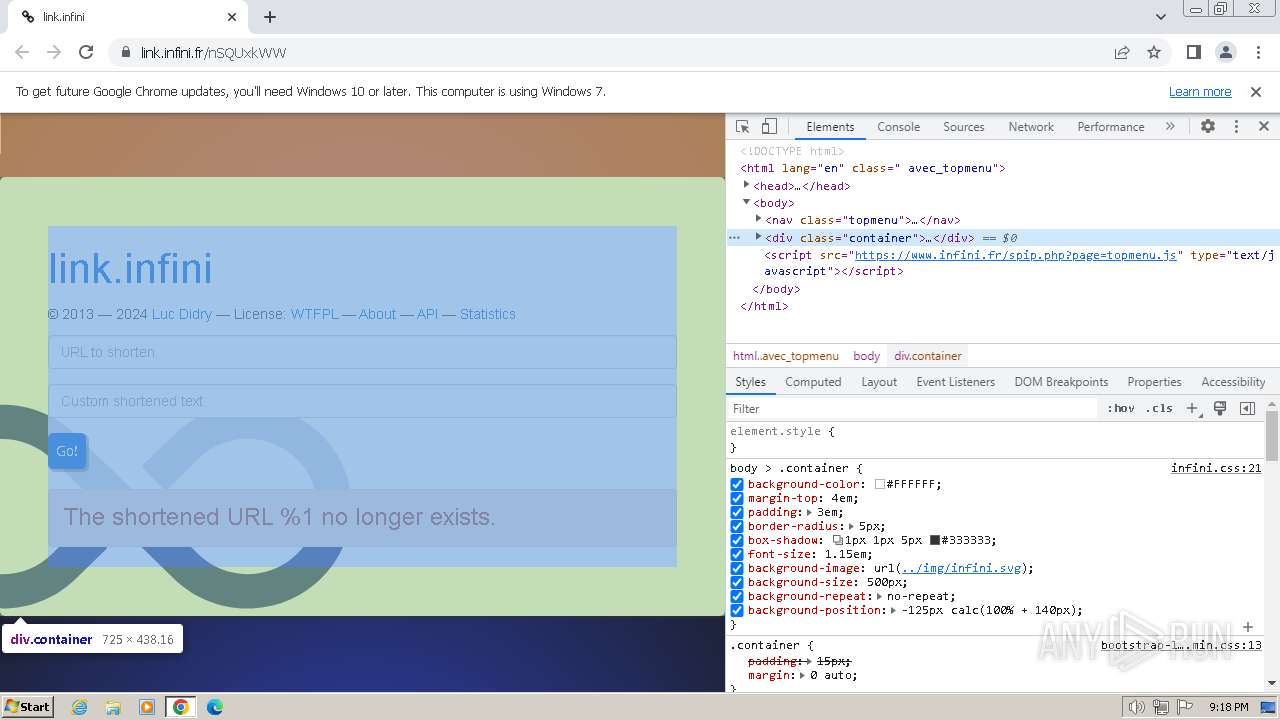Open the Chrome three-dot menu
1280x720 pixels.
pos(1258,52)
